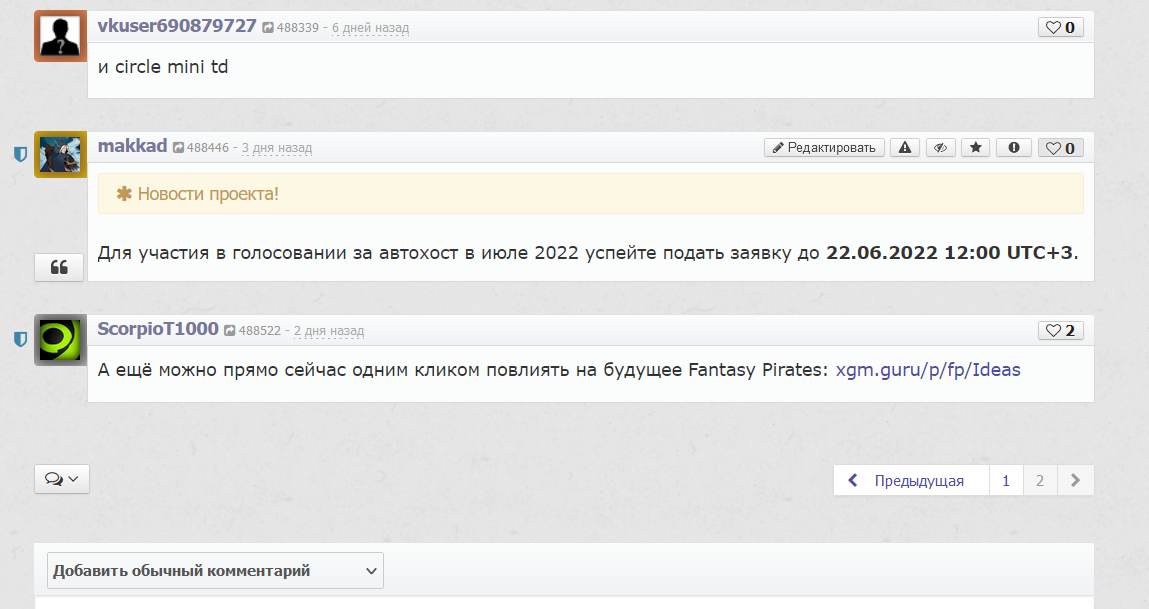The width and height of the screenshot is (1149, 609).
Task: Click the 3 дня назад timestamp
Action: coord(277,148)
